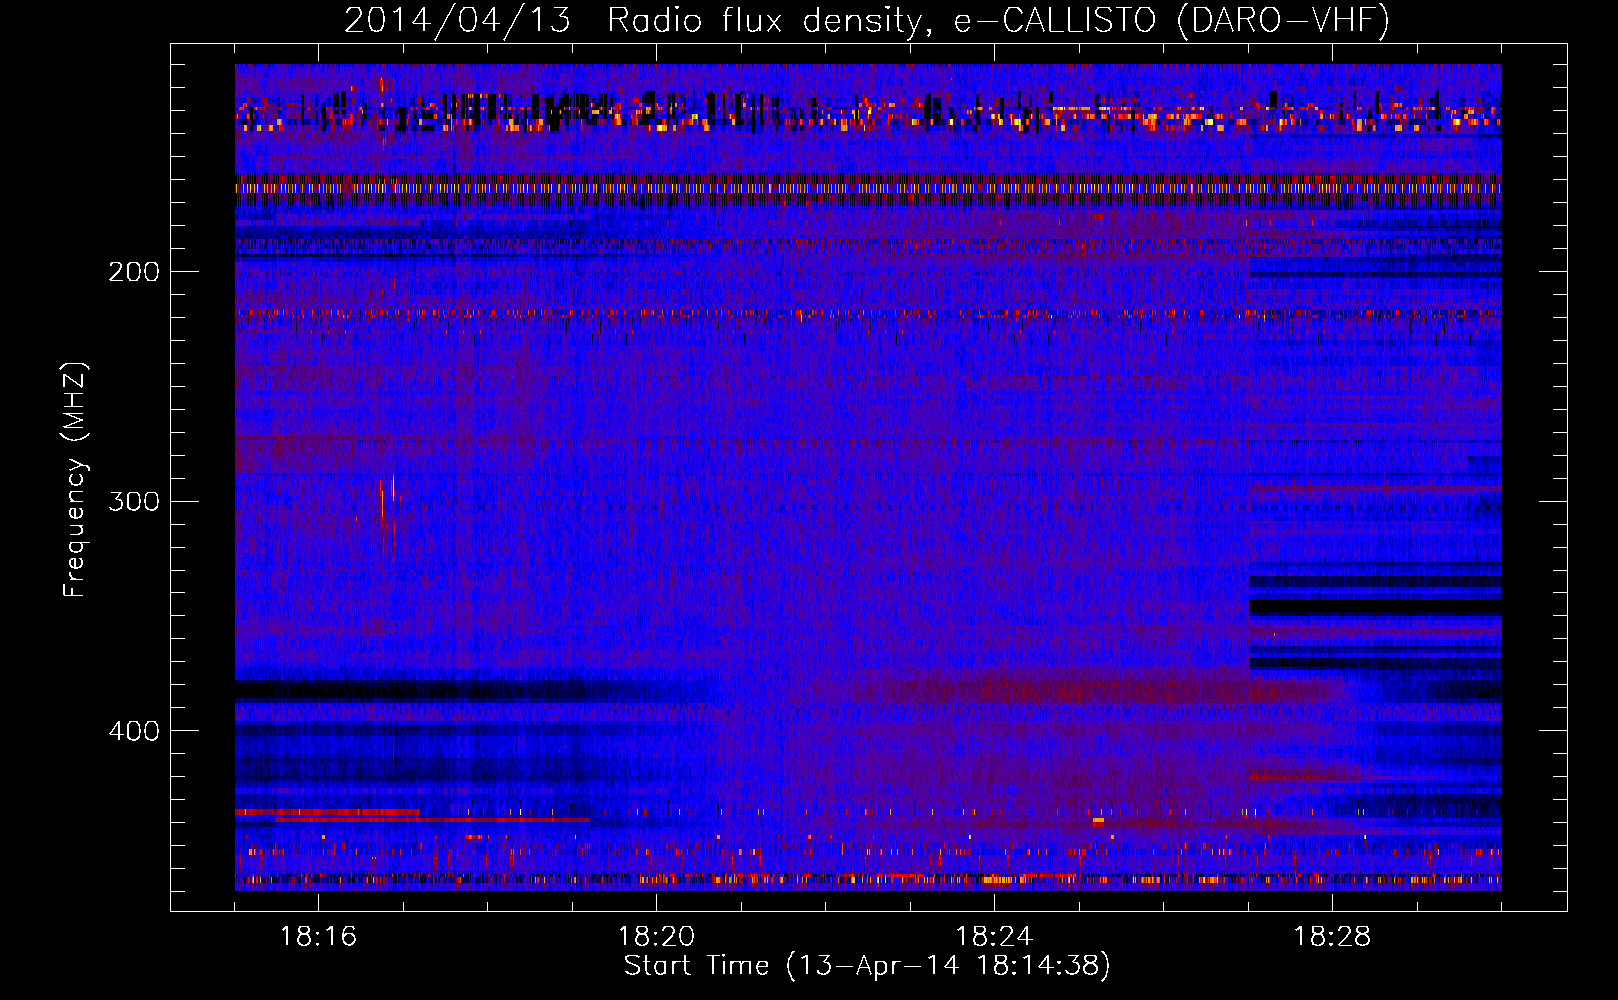Click the '18:24' time tick label

coord(994,937)
